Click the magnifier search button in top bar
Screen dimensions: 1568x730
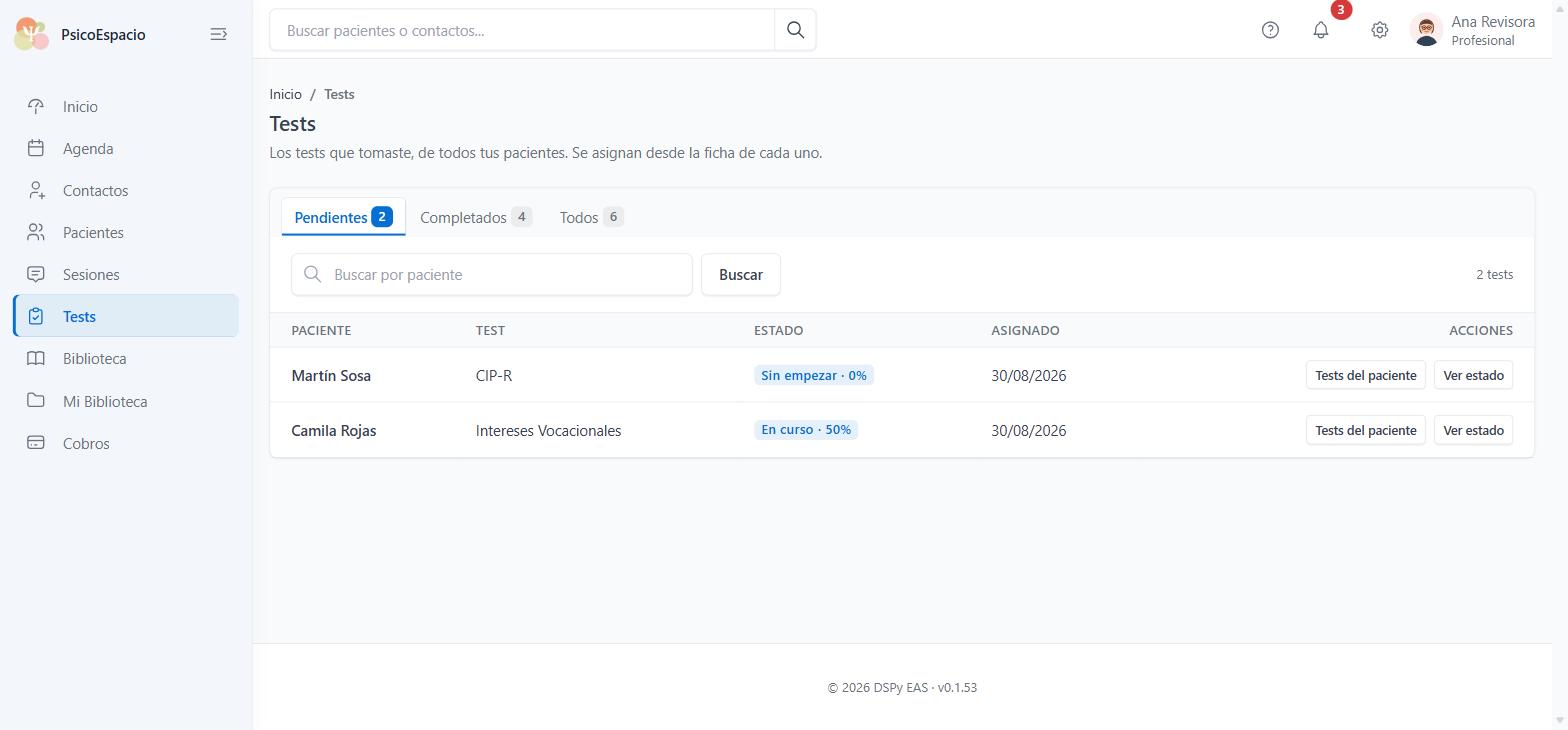pyautogui.click(x=795, y=30)
